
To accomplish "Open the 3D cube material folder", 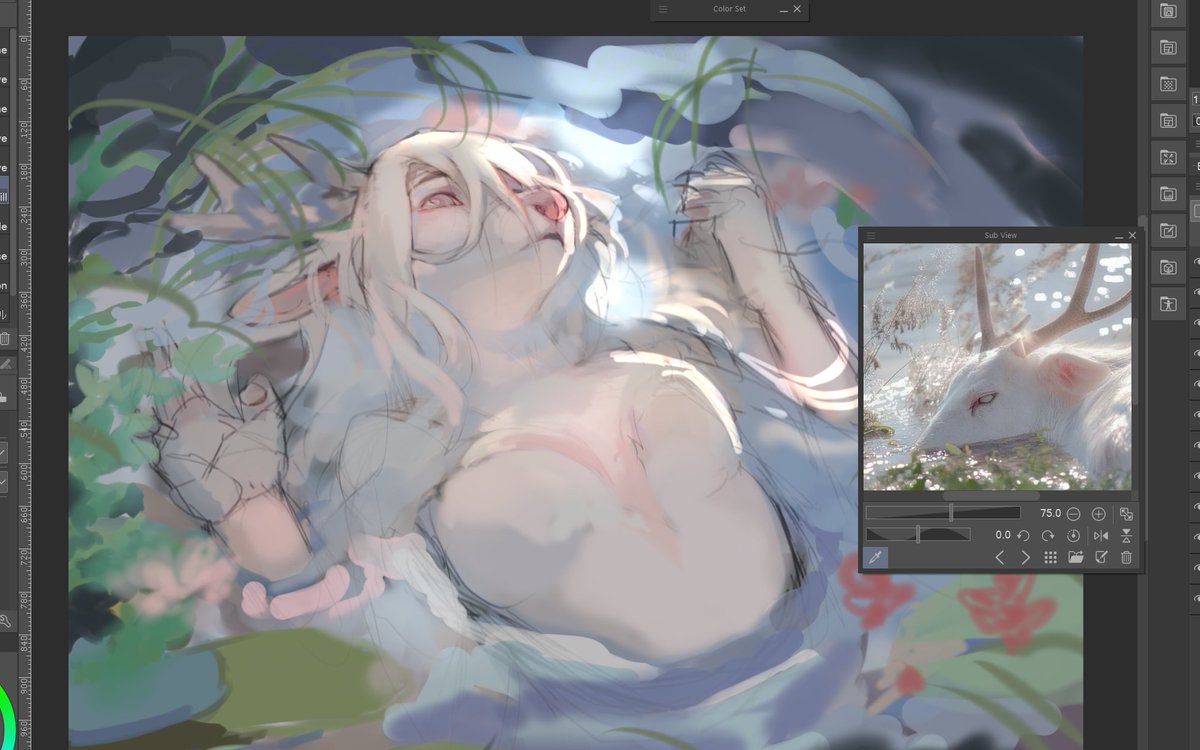I will click(1168, 268).
